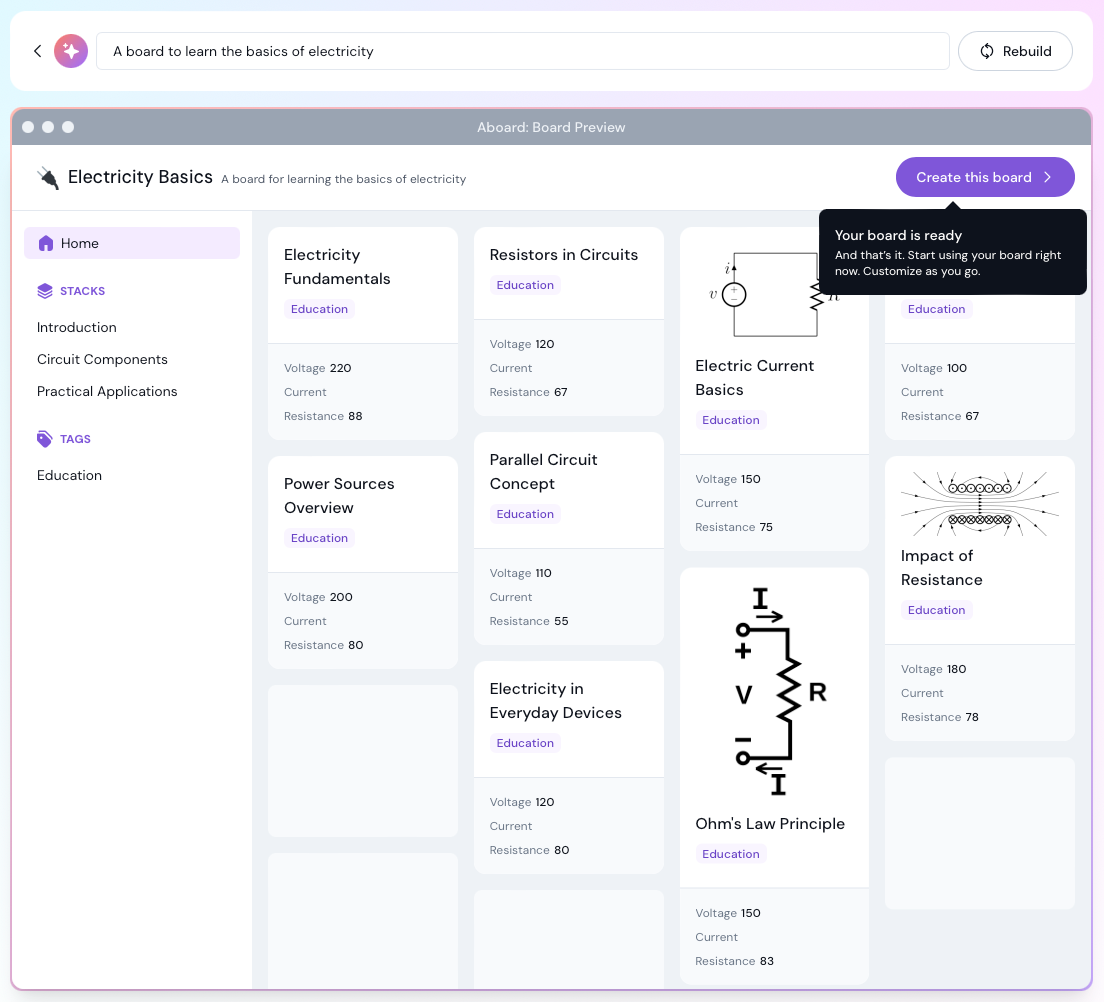Click Education tag on Power Sources Overview
Screen dimensions: 1104x1002
pyautogui.click(x=319, y=538)
